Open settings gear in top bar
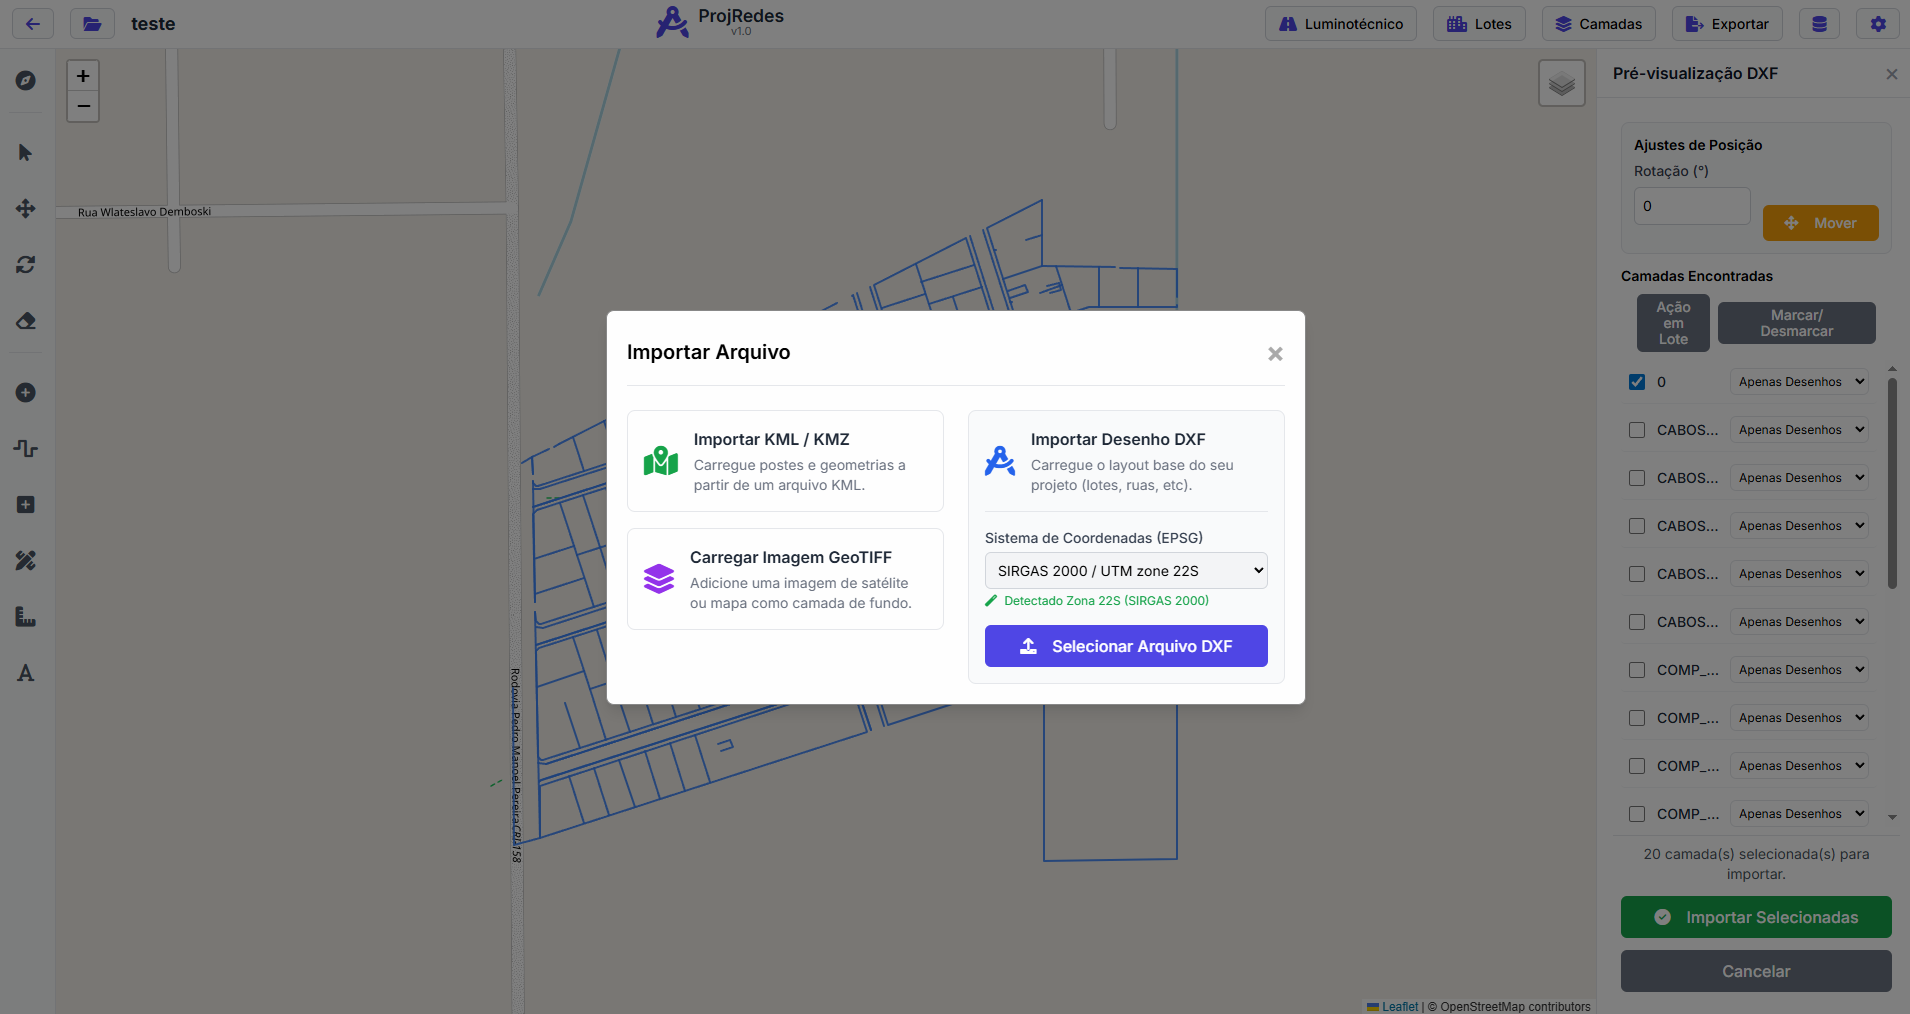Viewport: 1910px width, 1014px height. point(1877,24)
